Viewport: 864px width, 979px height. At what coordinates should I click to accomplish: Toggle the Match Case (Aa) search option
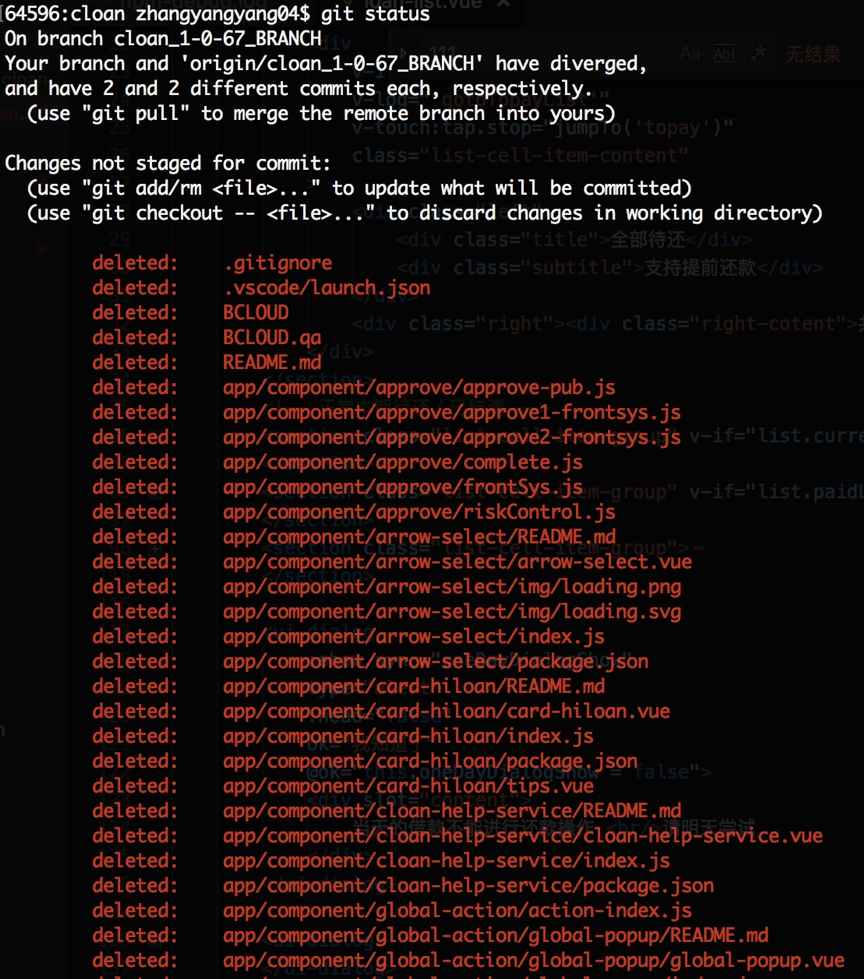(690, 53)
